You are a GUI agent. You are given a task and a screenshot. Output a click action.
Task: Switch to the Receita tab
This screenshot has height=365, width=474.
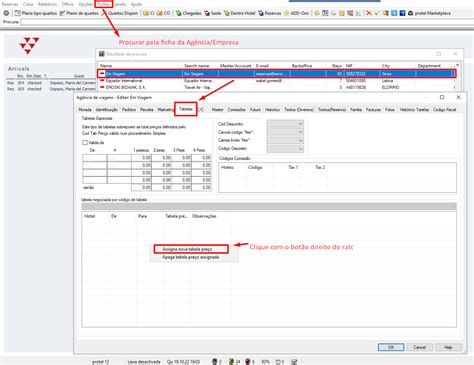(147, 109)
